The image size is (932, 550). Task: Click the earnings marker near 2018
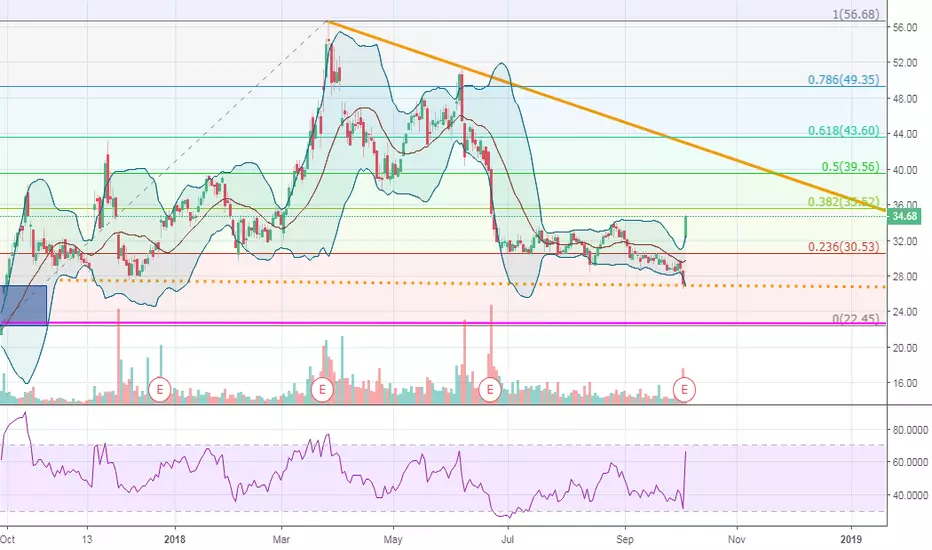(159, 389)
